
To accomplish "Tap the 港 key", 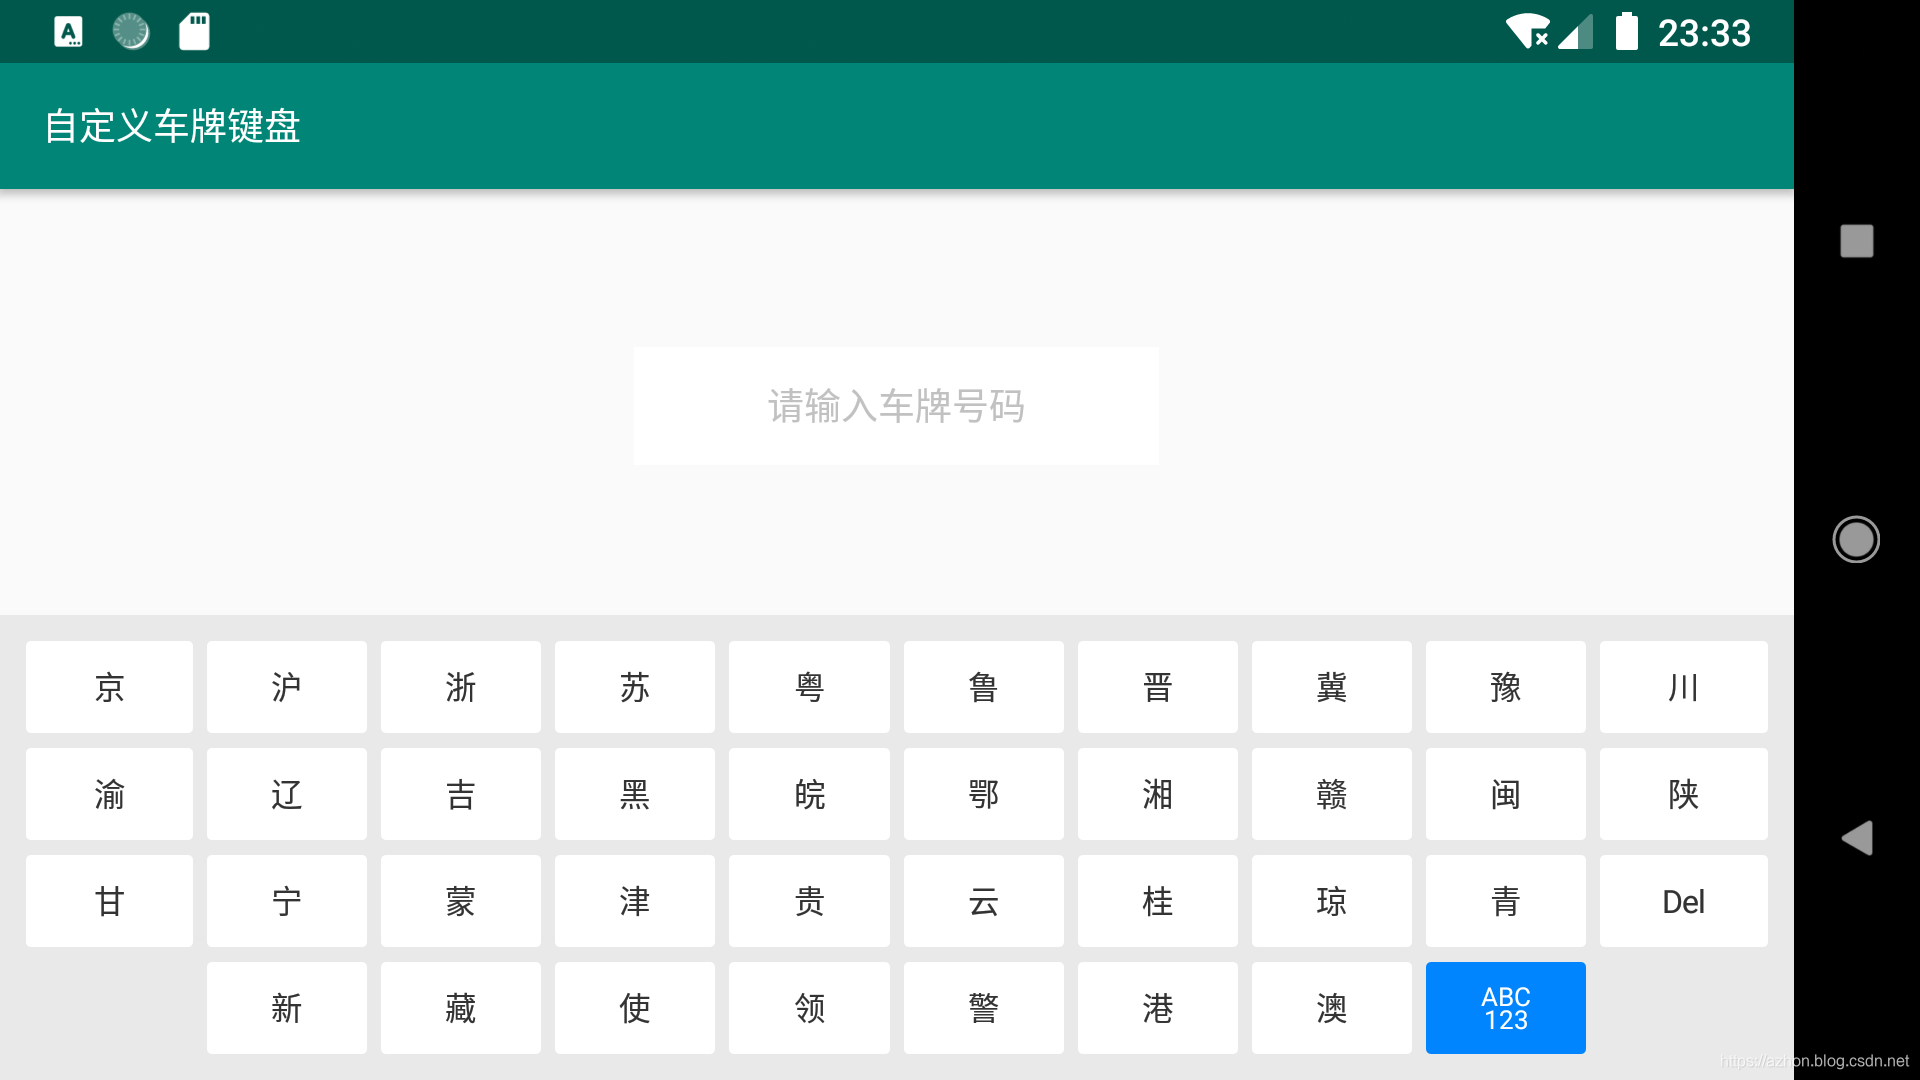I will tap(1157, 1008).
